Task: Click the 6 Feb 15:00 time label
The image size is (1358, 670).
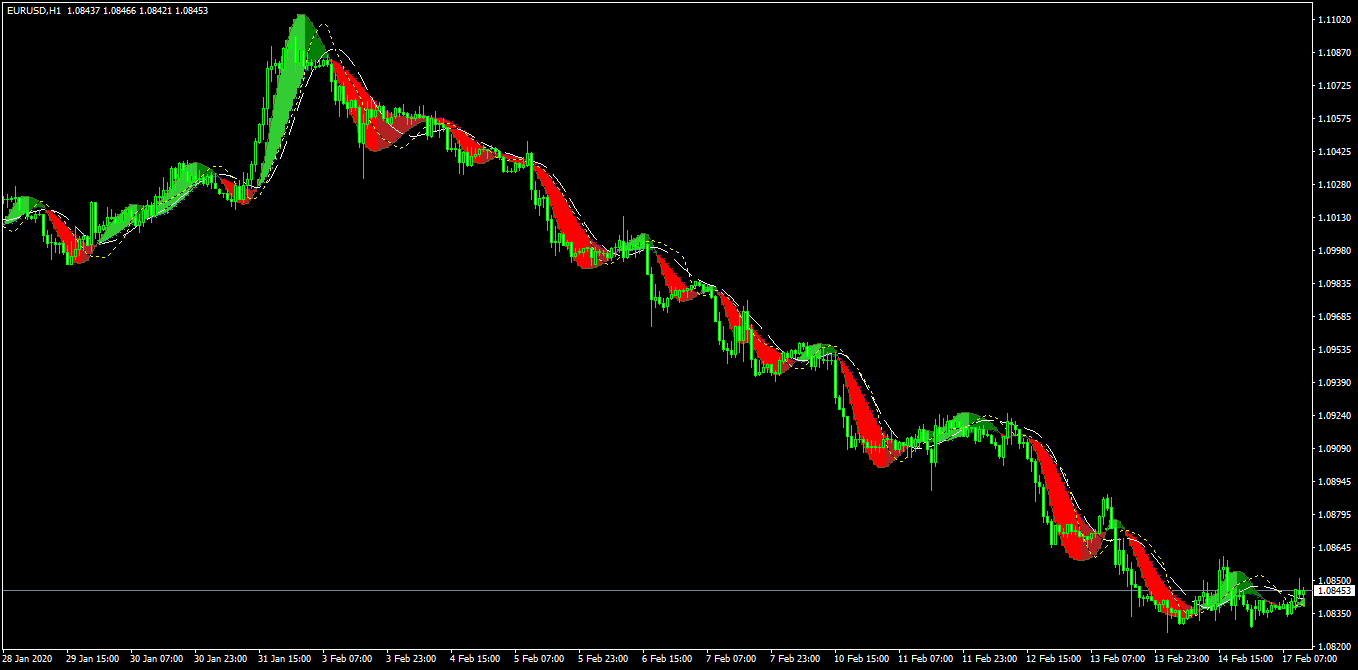Action: coord(669,660)
